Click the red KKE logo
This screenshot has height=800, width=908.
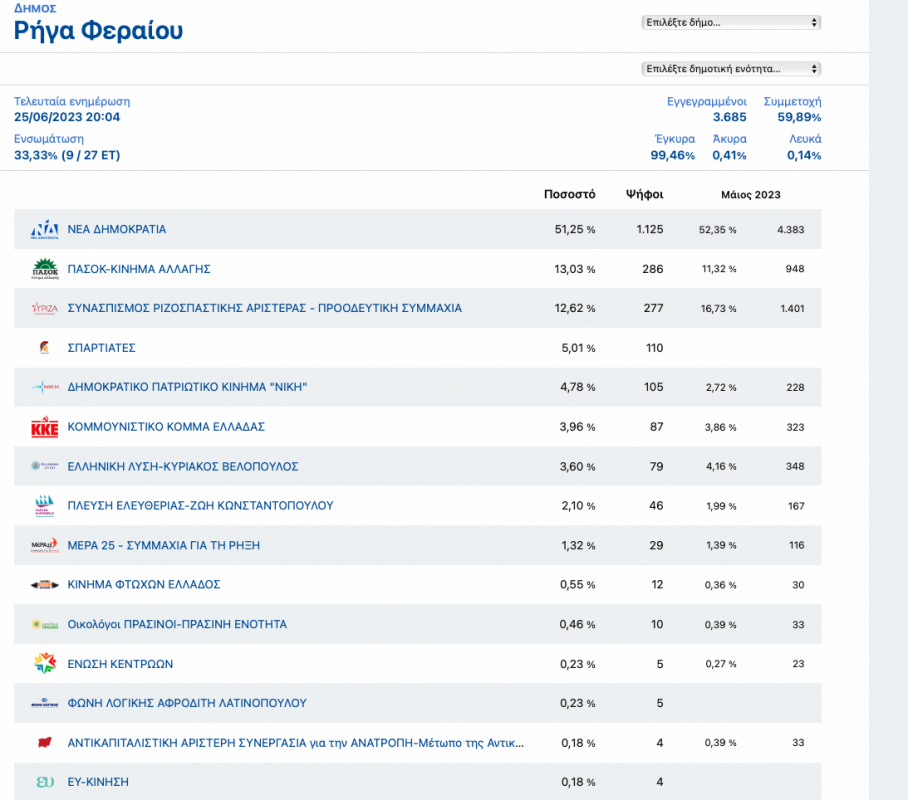coord(45,427)
